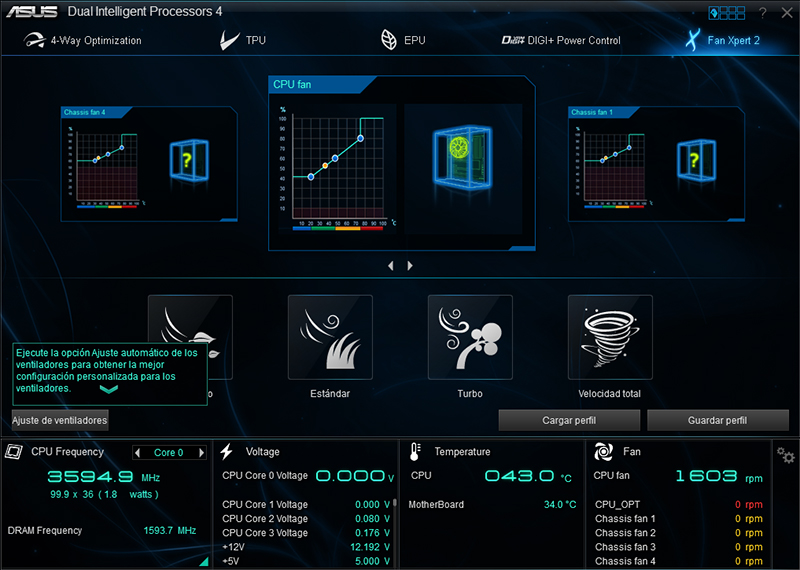Show previous fan with left arrow
Screen dimensions: 800x570
click(x=390, y=266)
